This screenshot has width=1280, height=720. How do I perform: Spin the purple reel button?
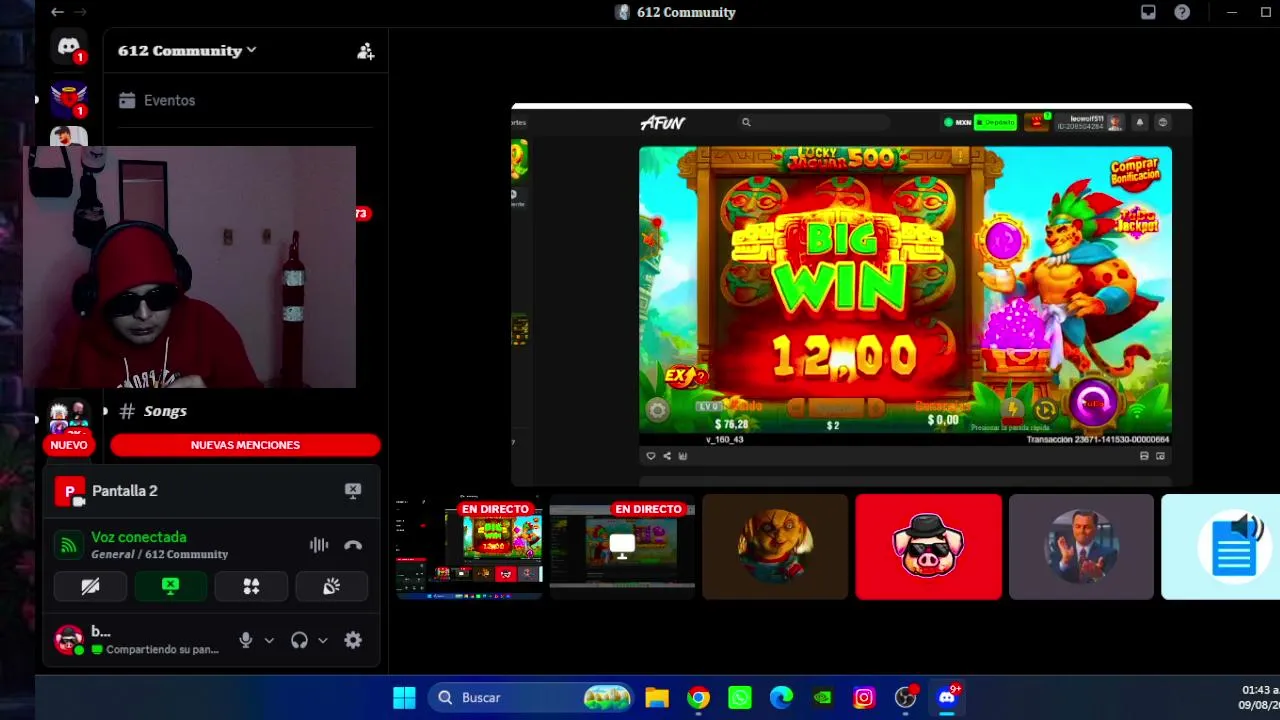pyautogui.click(x=1094, y=403)
